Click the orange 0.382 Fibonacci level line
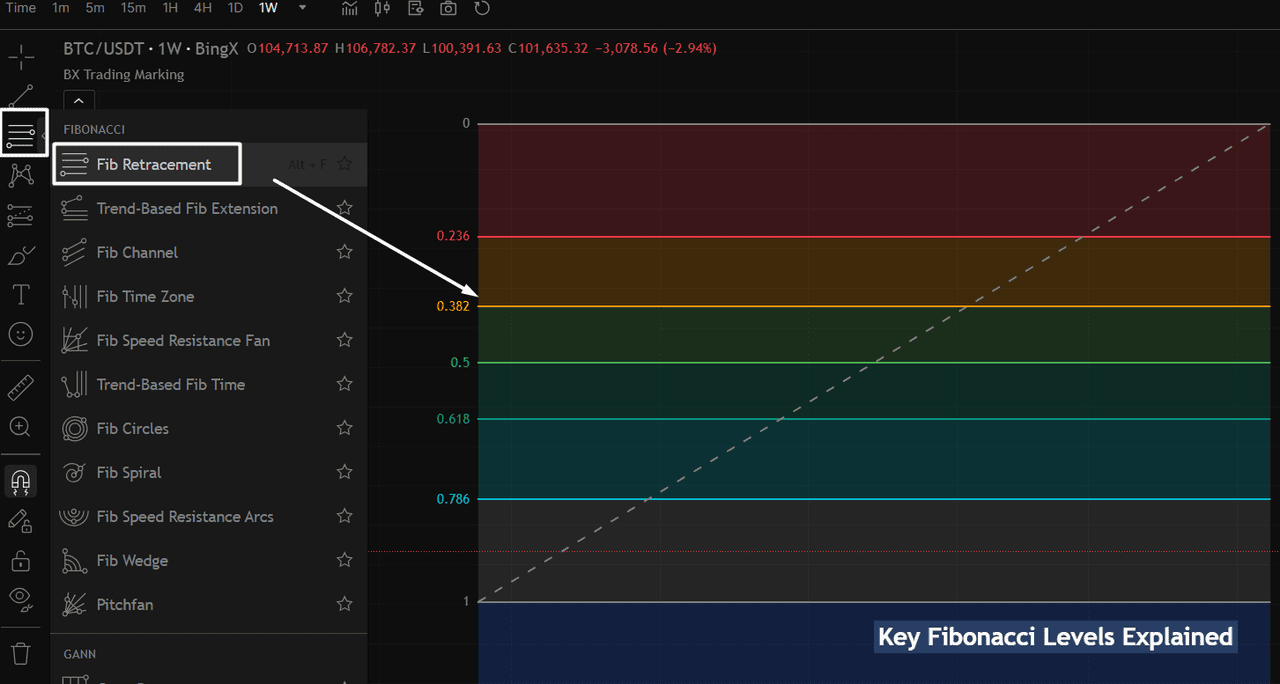The image size is (1280, 684). (x=800, y=306)
